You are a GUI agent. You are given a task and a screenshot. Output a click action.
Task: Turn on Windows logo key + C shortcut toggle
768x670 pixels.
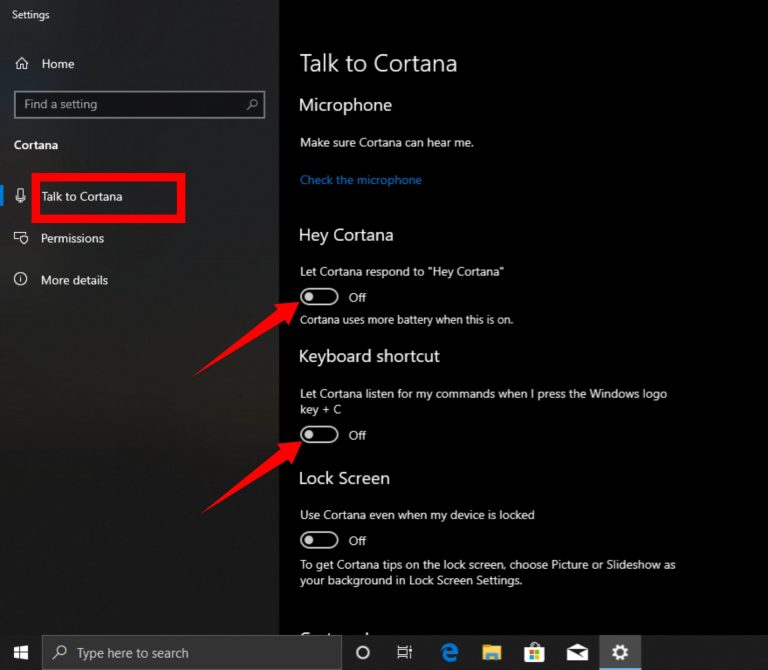[319, 434]
